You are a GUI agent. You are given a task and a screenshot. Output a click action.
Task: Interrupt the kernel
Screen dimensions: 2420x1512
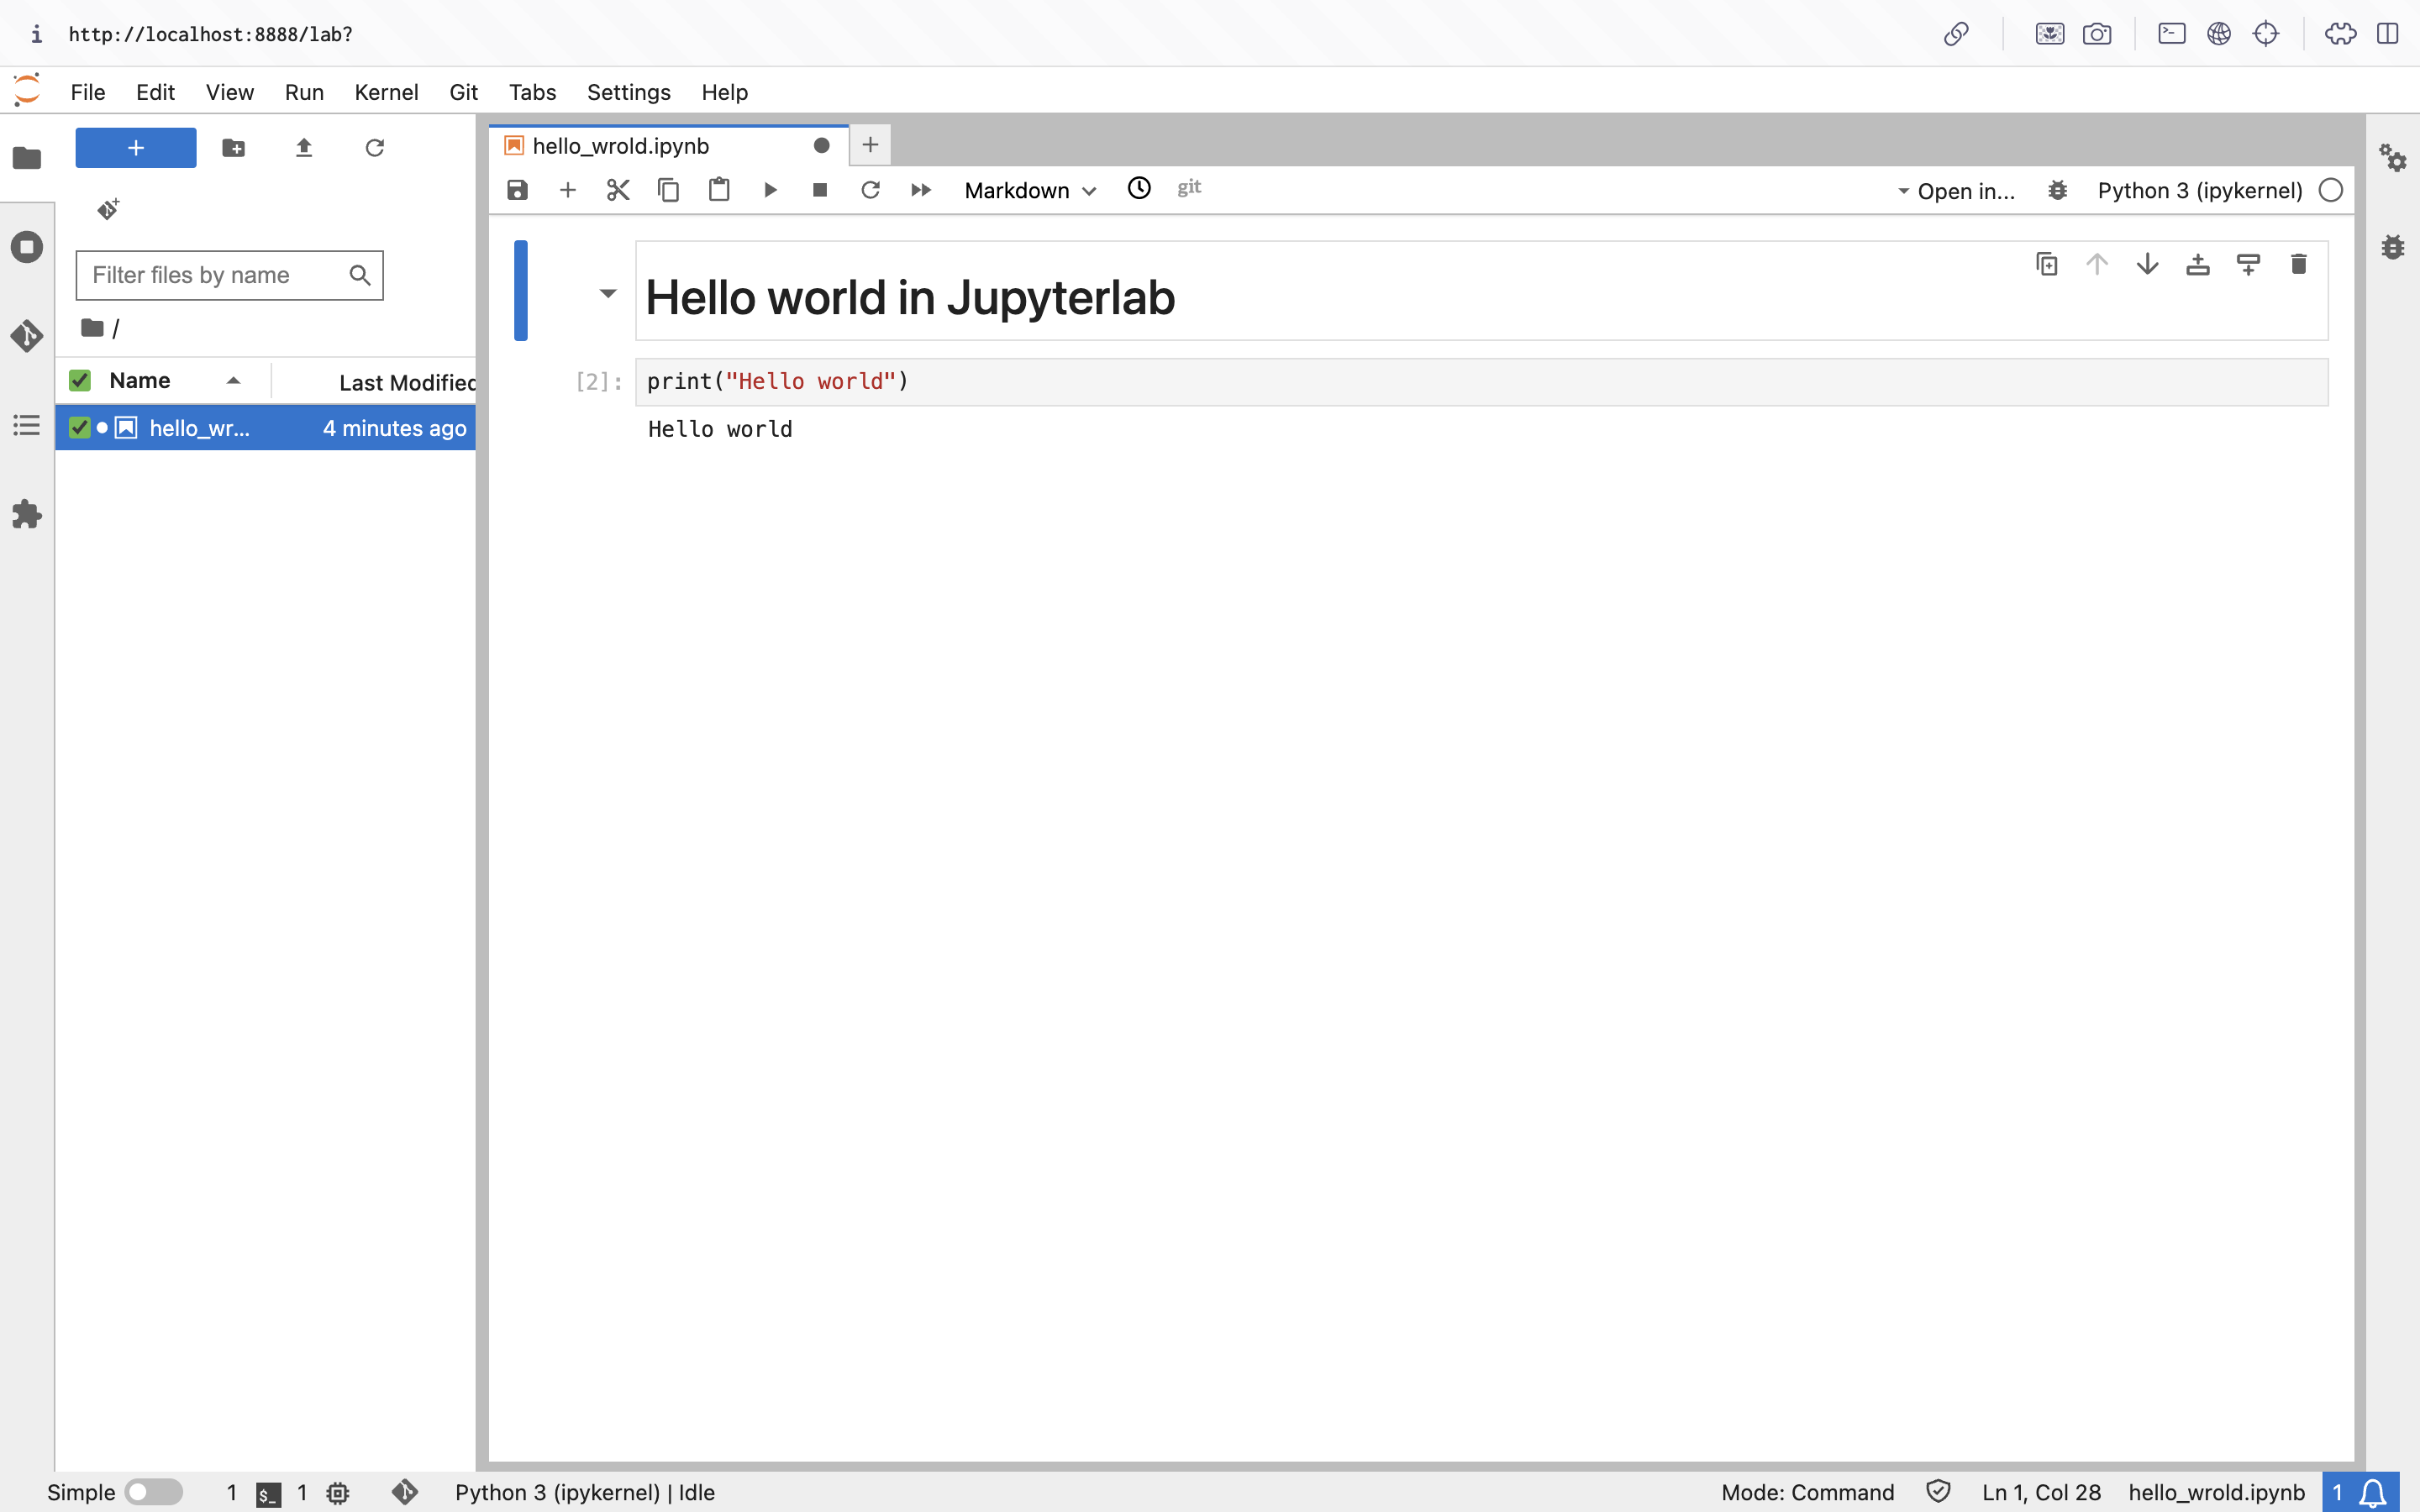820,190
